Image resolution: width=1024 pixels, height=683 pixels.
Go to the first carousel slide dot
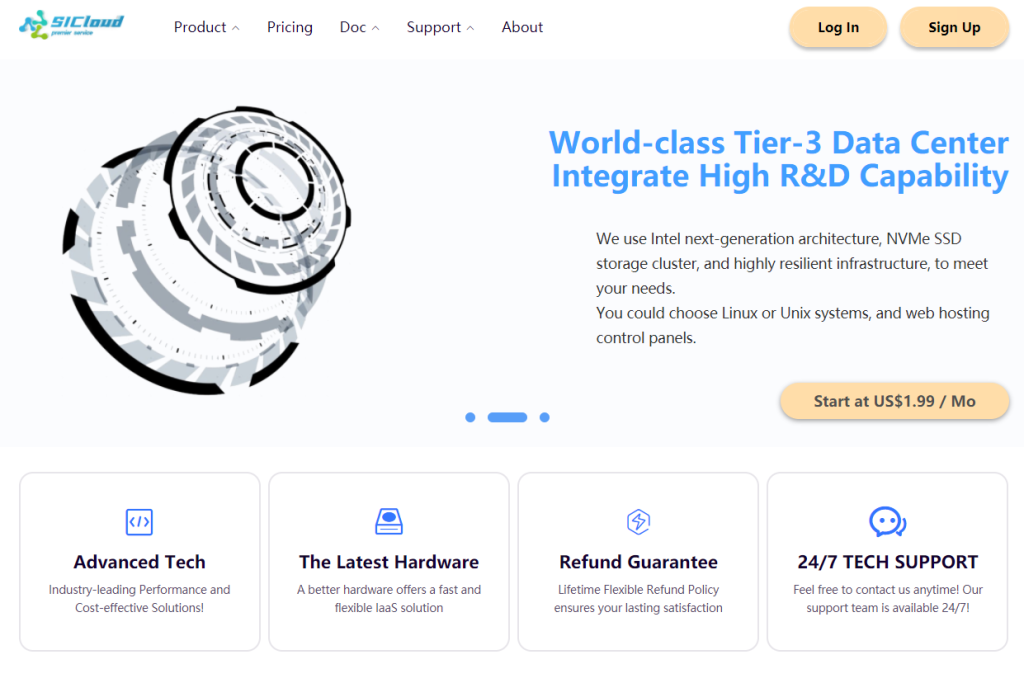[x=470, y=417]
